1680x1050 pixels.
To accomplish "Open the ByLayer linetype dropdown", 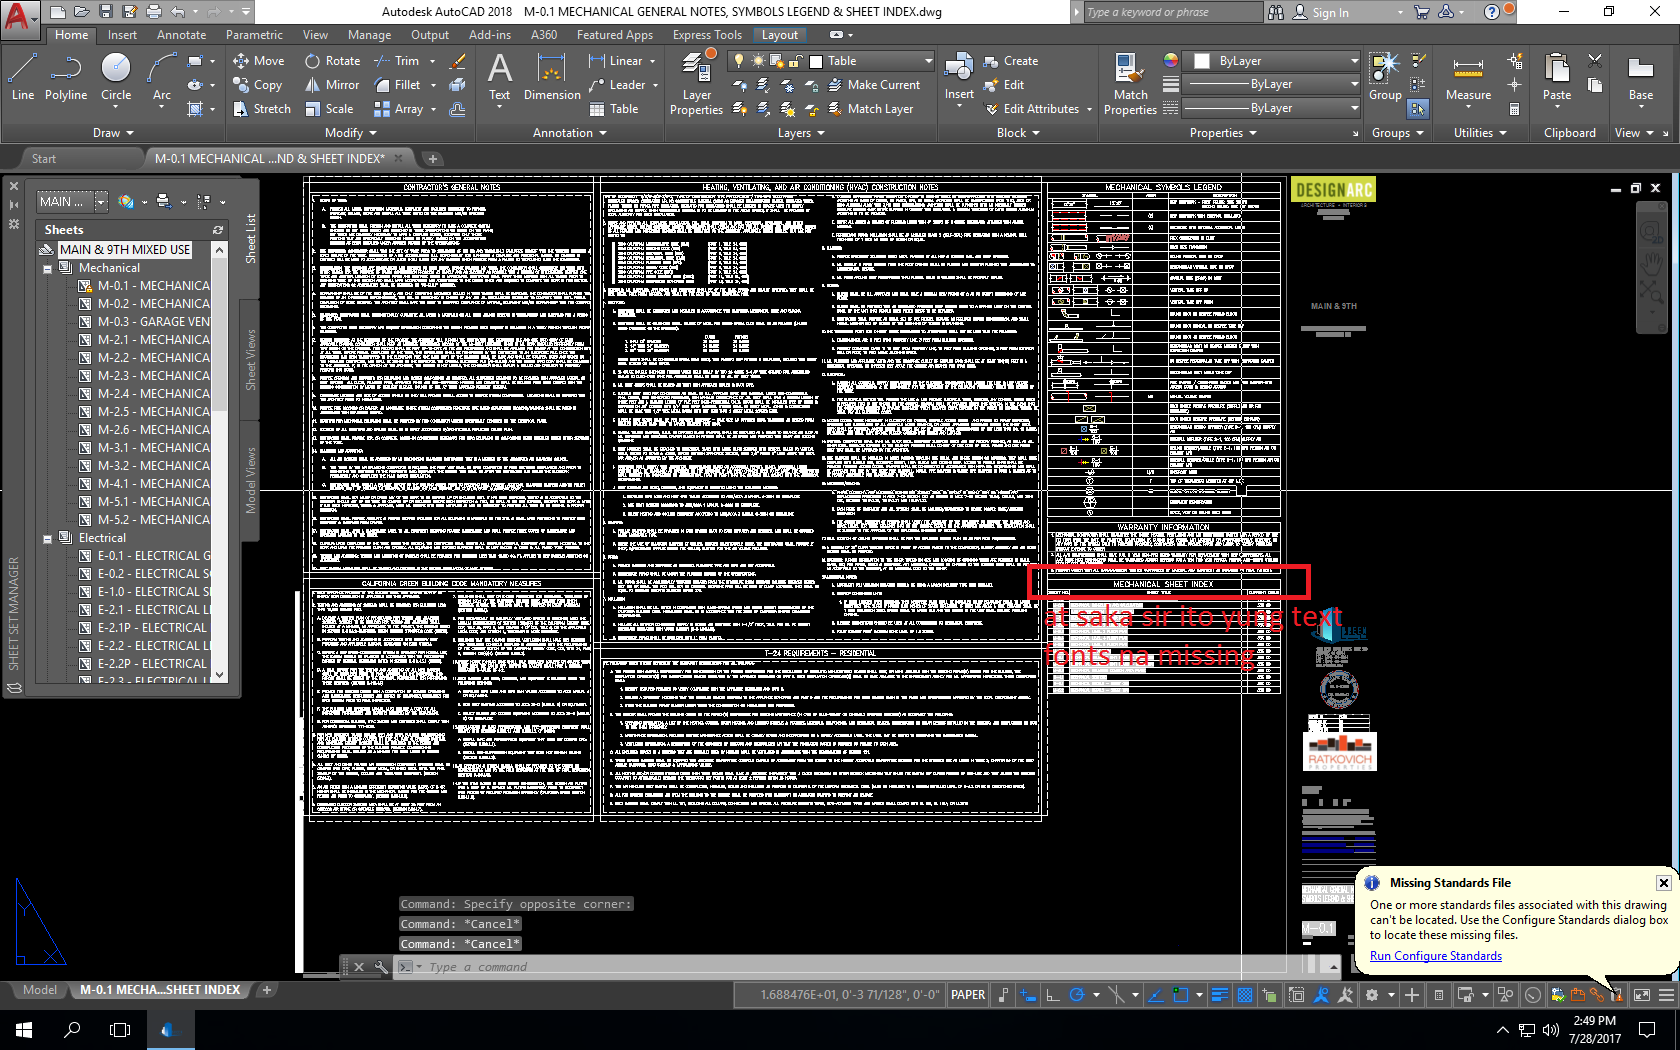I will 1272,108.
